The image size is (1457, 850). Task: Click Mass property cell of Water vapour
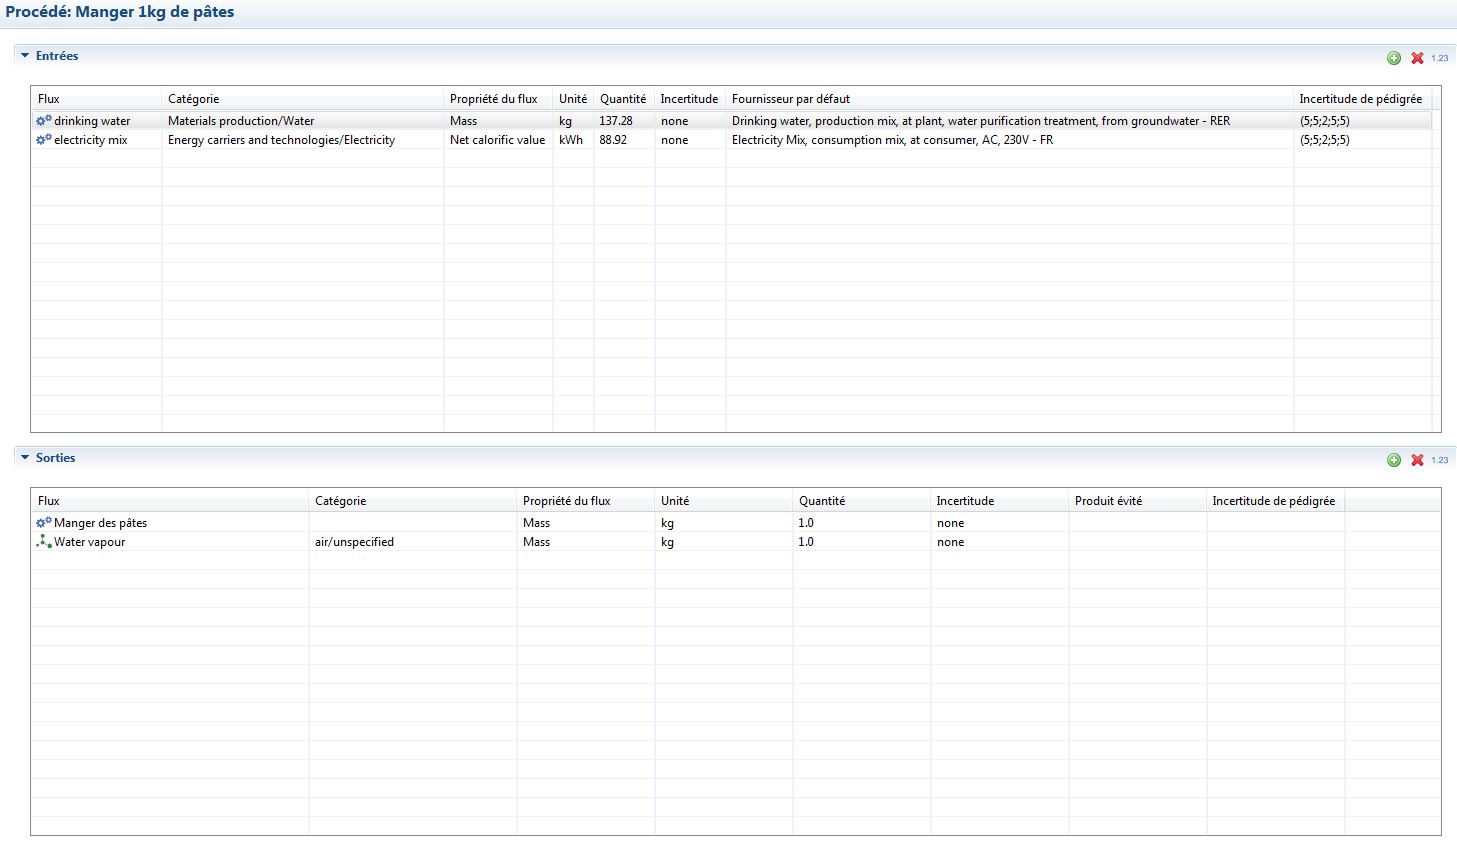(x=586, y=542)
